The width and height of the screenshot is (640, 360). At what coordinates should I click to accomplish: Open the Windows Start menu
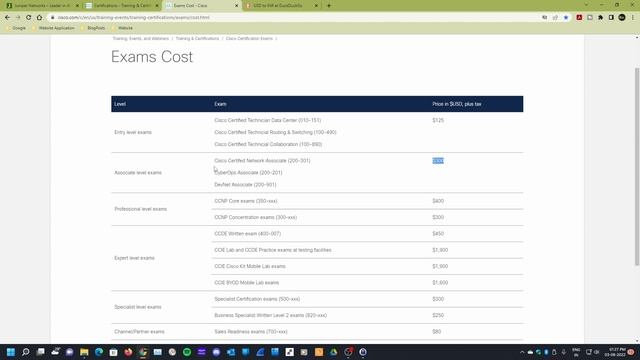point(11,352)
